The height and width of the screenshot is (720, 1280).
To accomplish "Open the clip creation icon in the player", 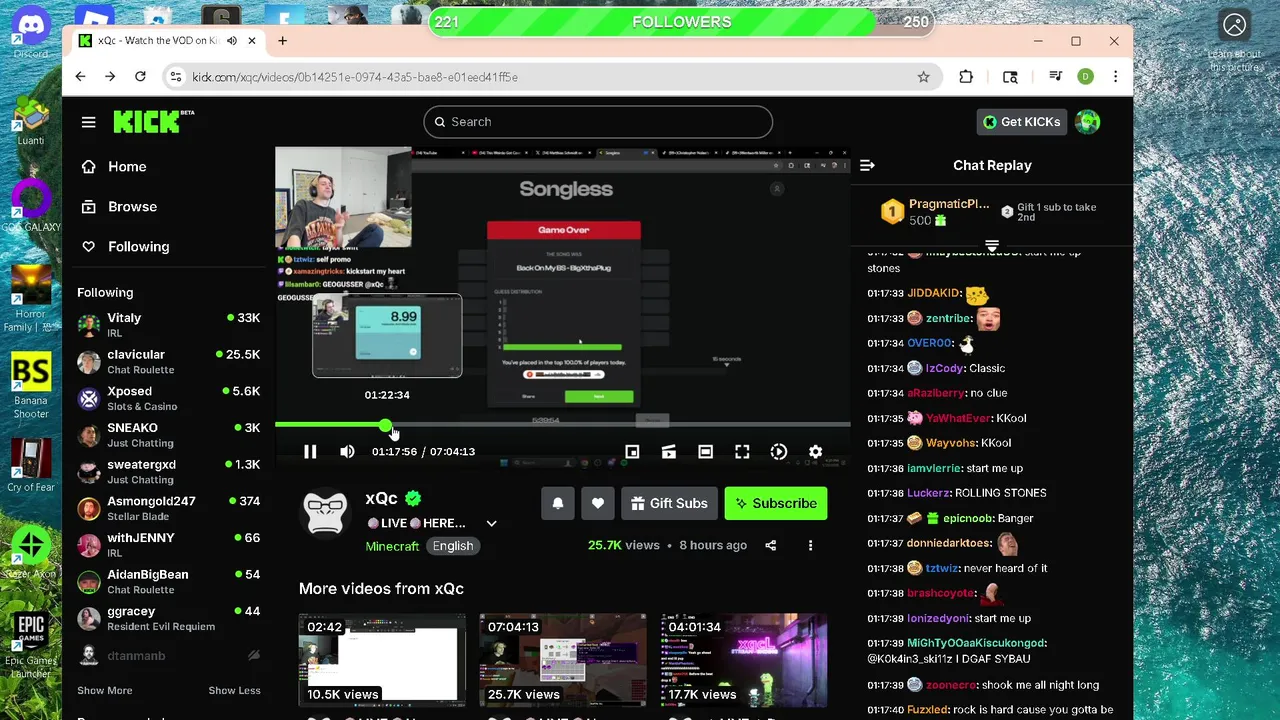I will tap(669, 452).
